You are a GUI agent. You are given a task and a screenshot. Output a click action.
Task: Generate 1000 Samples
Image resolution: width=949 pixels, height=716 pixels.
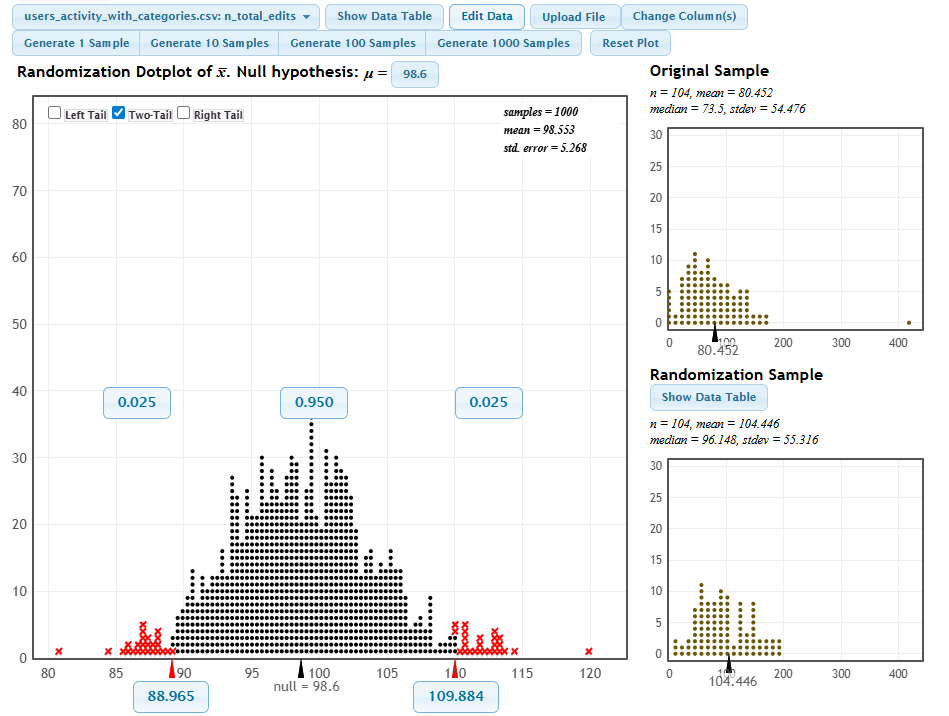503,44
